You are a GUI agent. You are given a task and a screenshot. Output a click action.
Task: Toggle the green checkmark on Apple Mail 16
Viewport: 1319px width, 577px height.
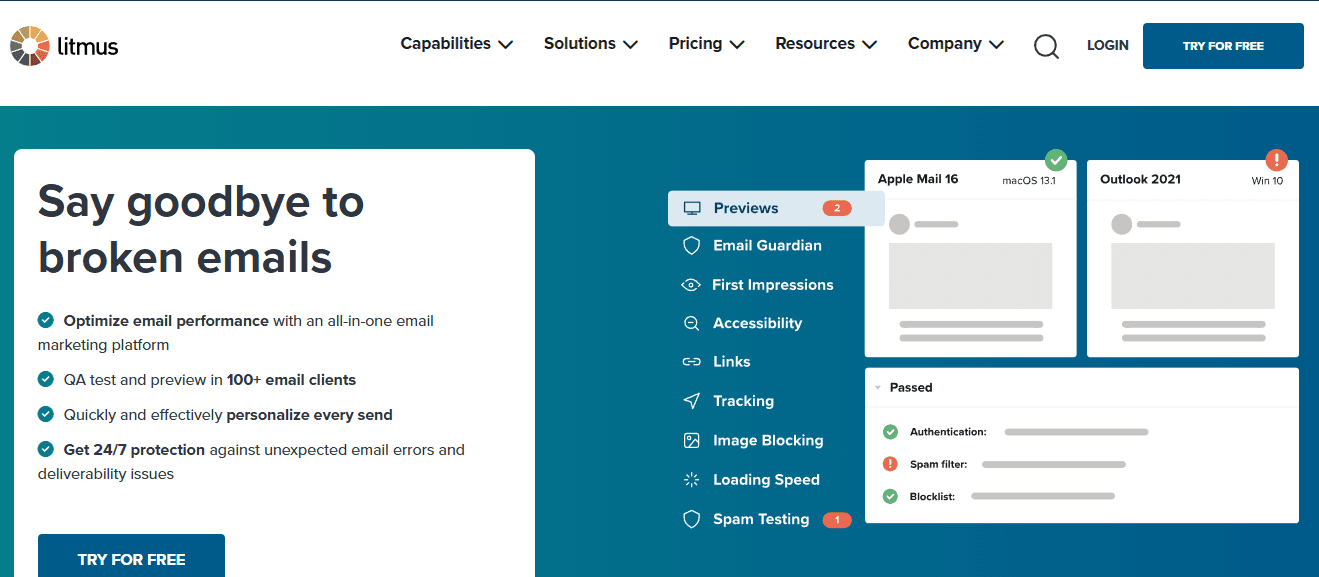click(x=1056, y=160)
